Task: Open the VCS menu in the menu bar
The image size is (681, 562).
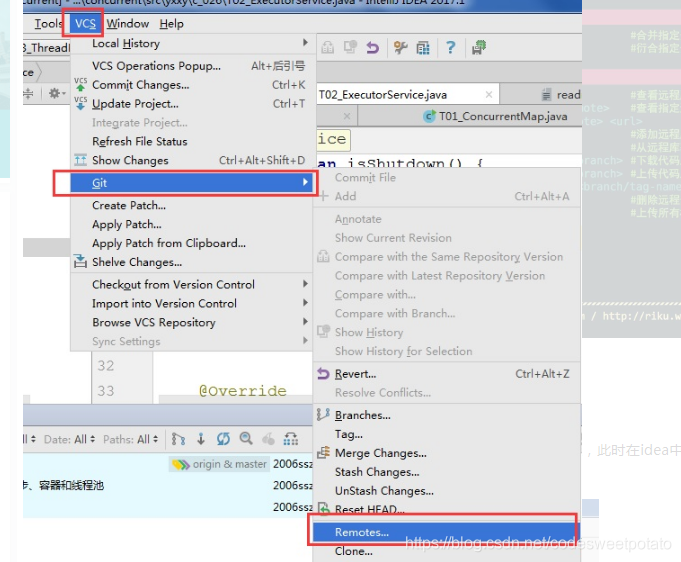Action: [85, 23]
